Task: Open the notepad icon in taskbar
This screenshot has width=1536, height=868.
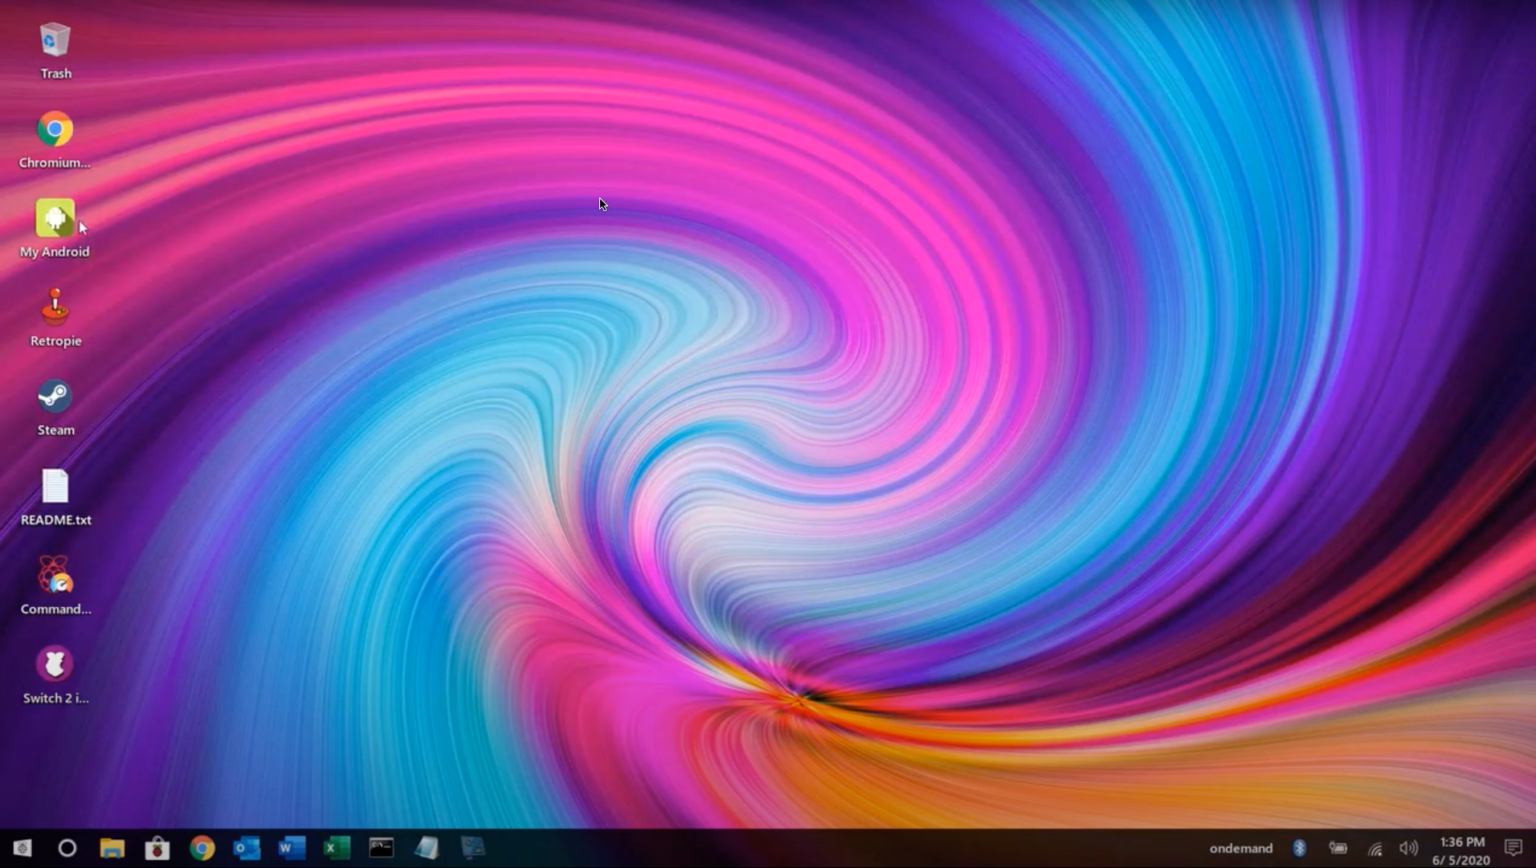Action: 427,848
